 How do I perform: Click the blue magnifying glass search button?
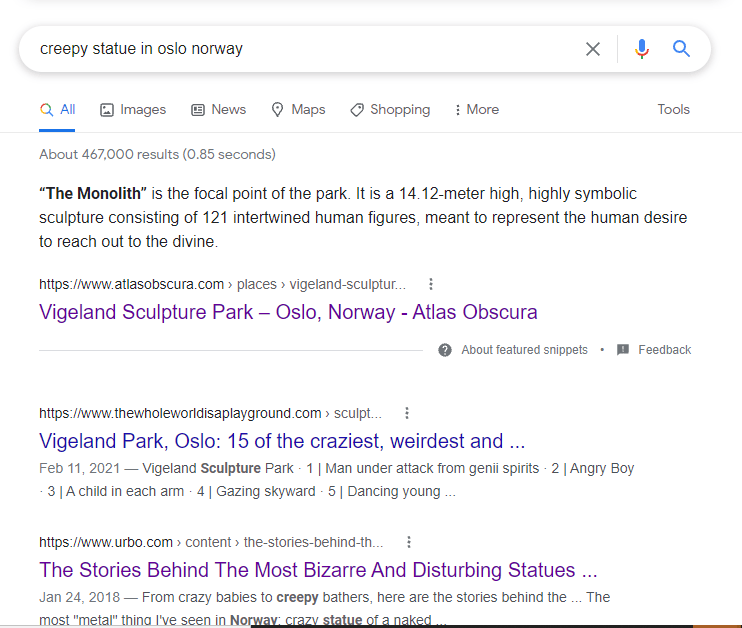pos(681,49)
